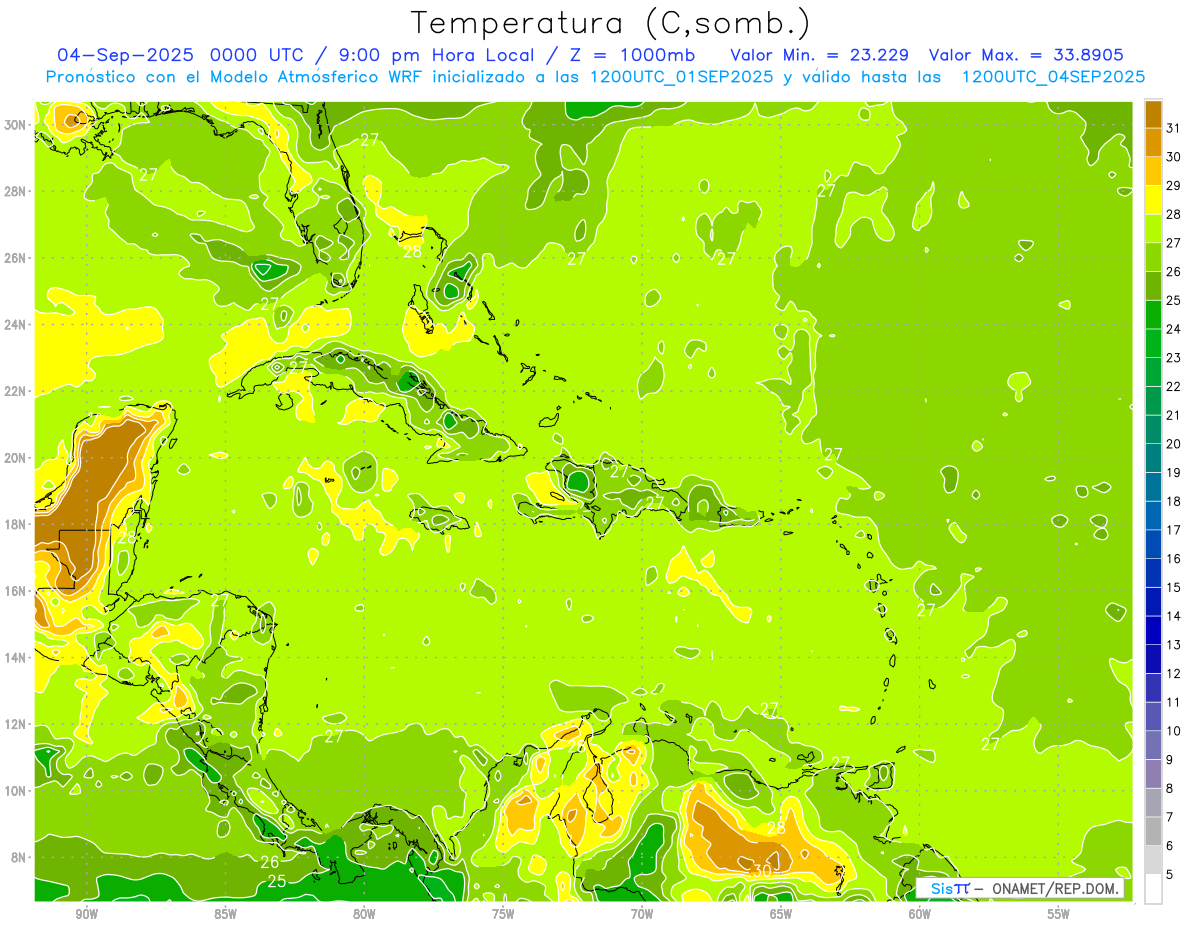Image resolution: width=1200 pixels, height=927 pixels.
Task: Click the '70W' longitude axis label
Action: 642,914
